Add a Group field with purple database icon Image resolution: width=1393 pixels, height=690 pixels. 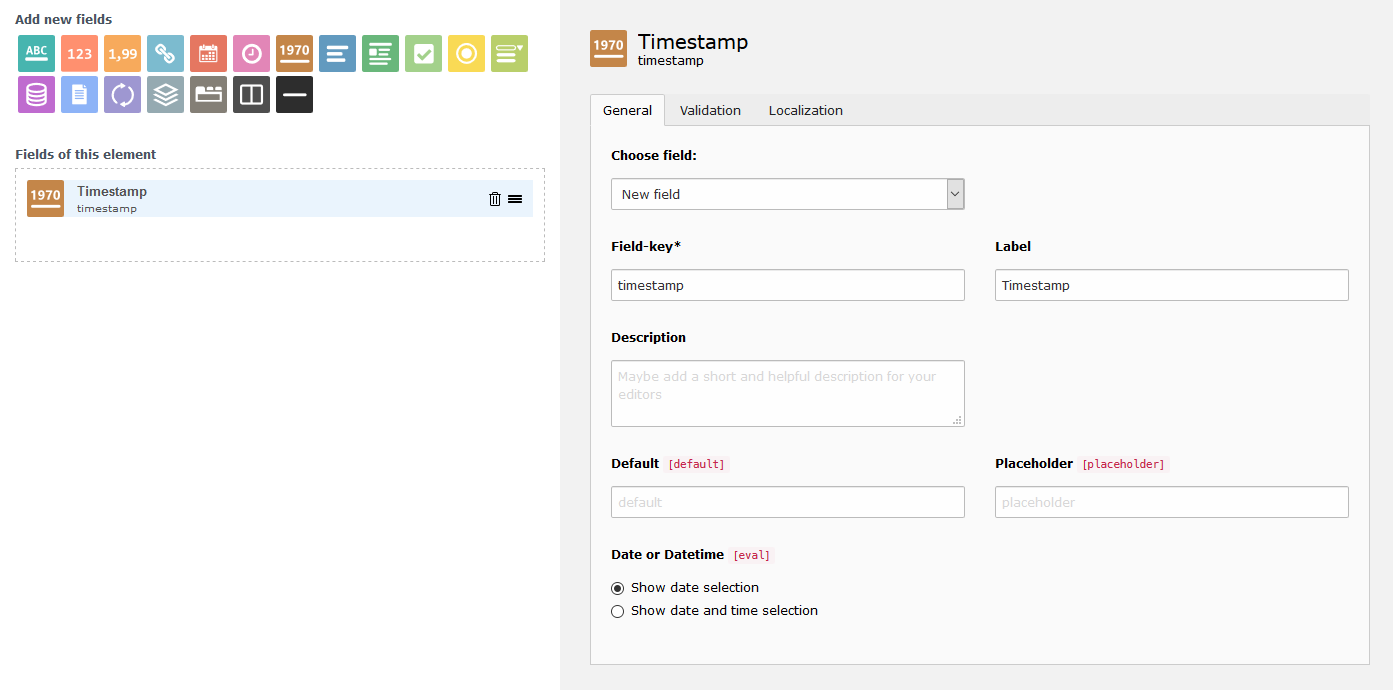point(36,94)
